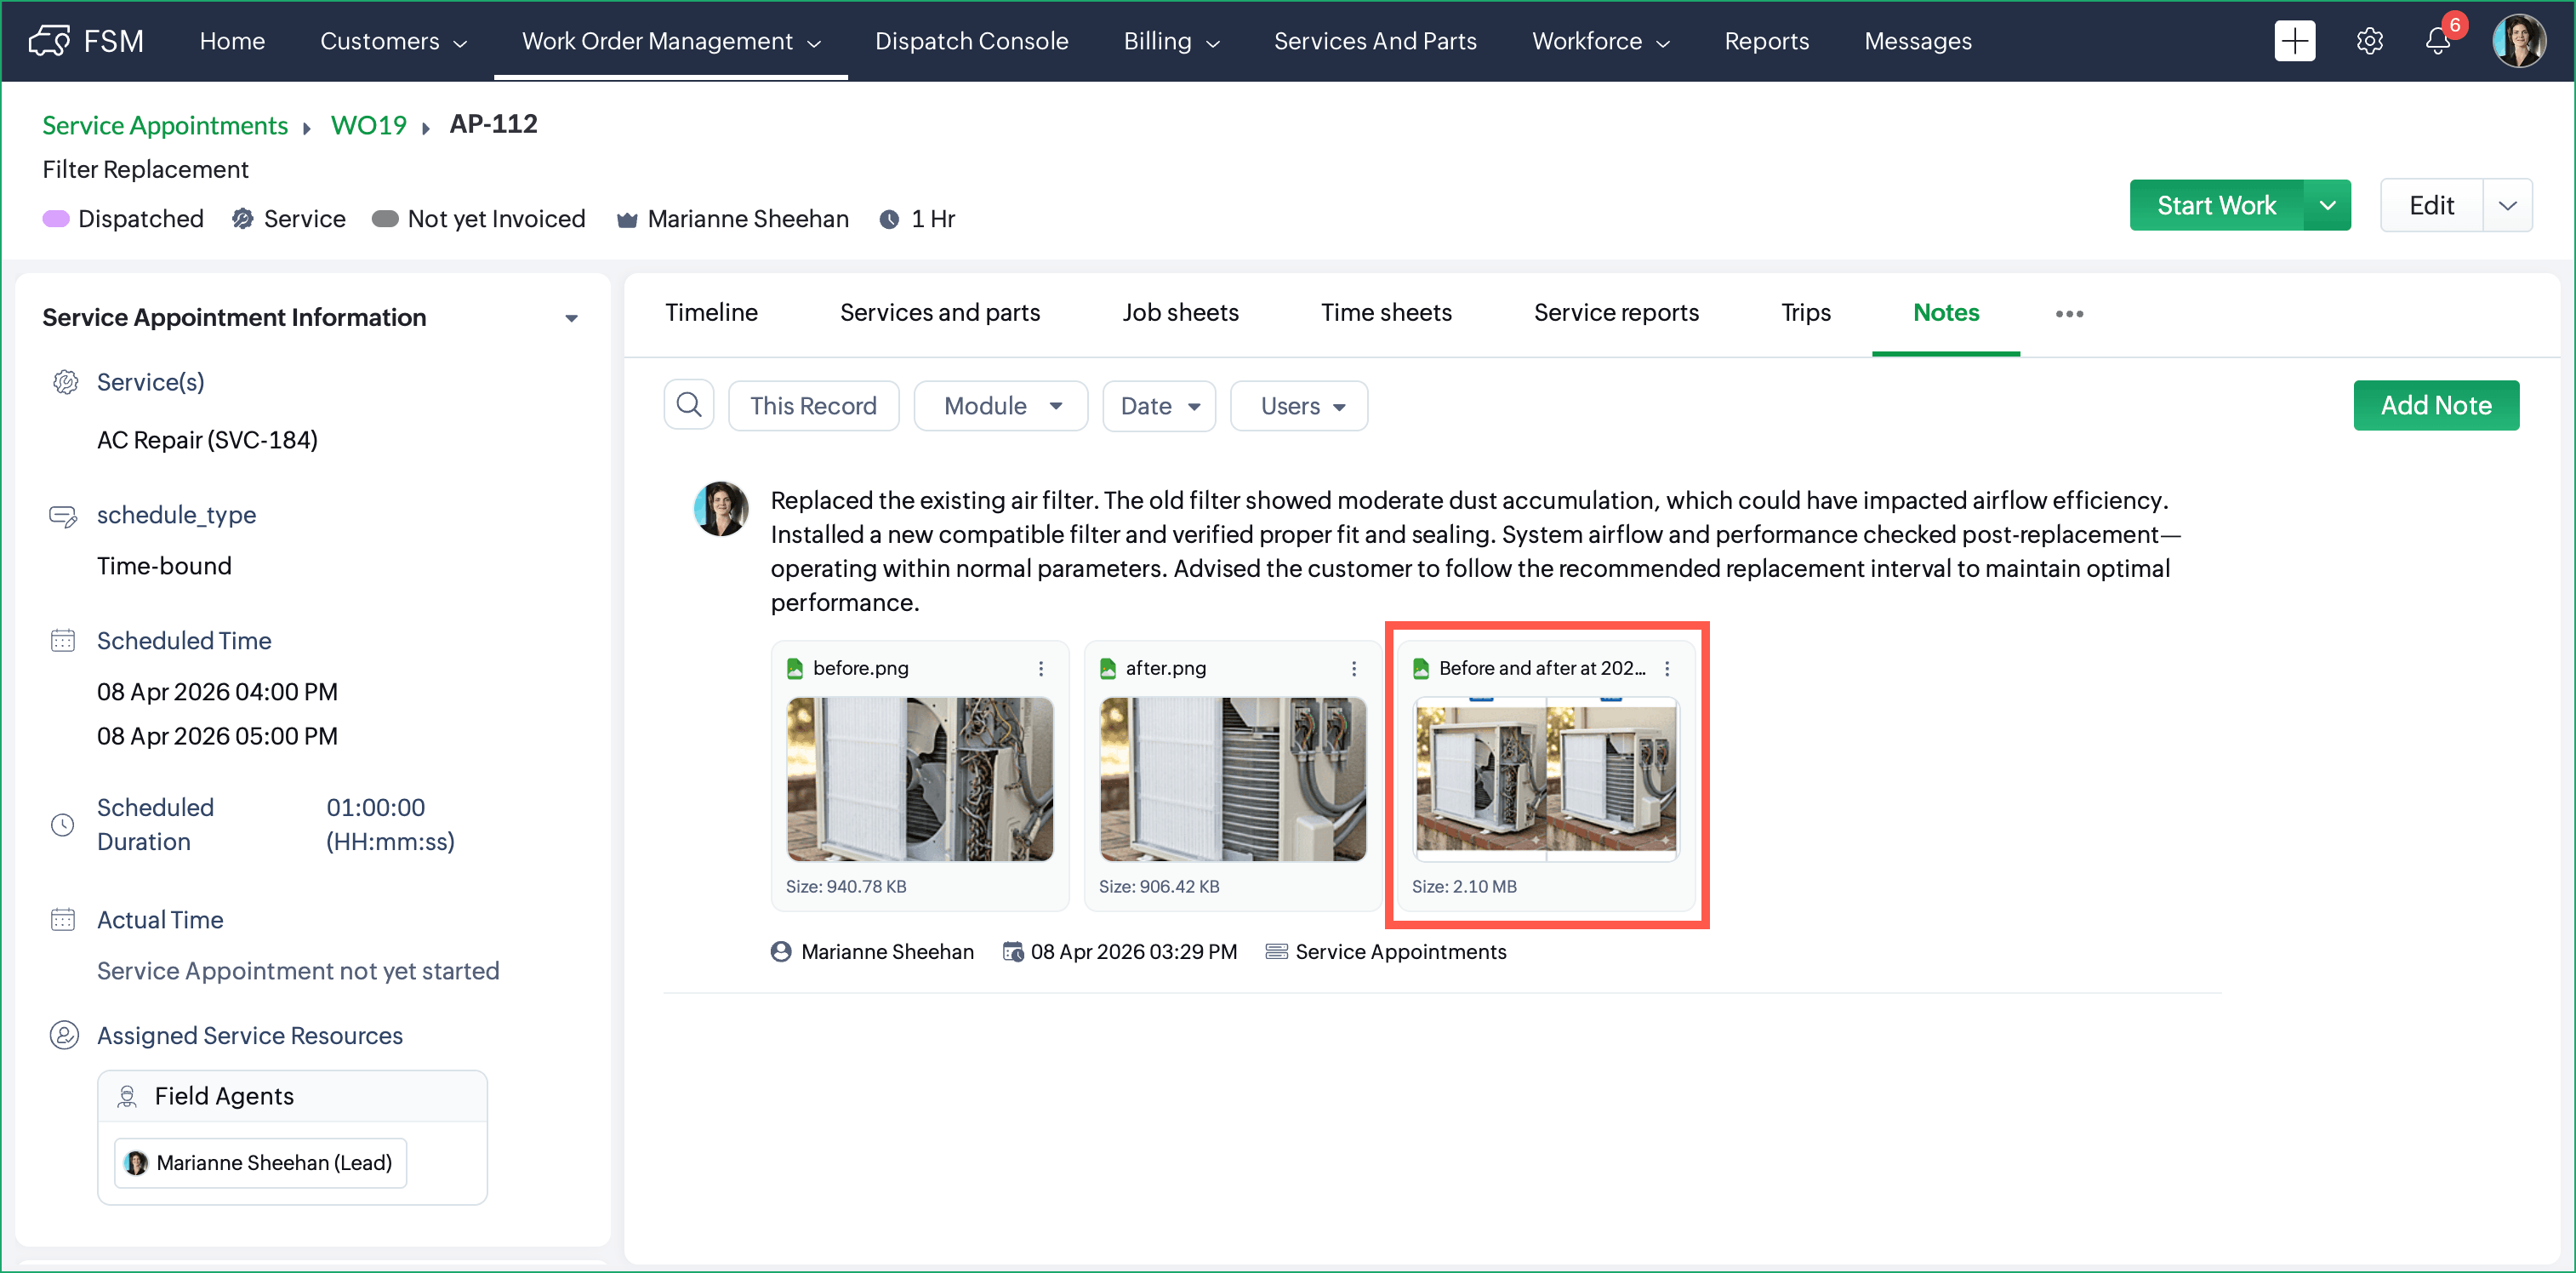
Task: Open the before.png image thumbnail
Action: [x=919, y=779]
